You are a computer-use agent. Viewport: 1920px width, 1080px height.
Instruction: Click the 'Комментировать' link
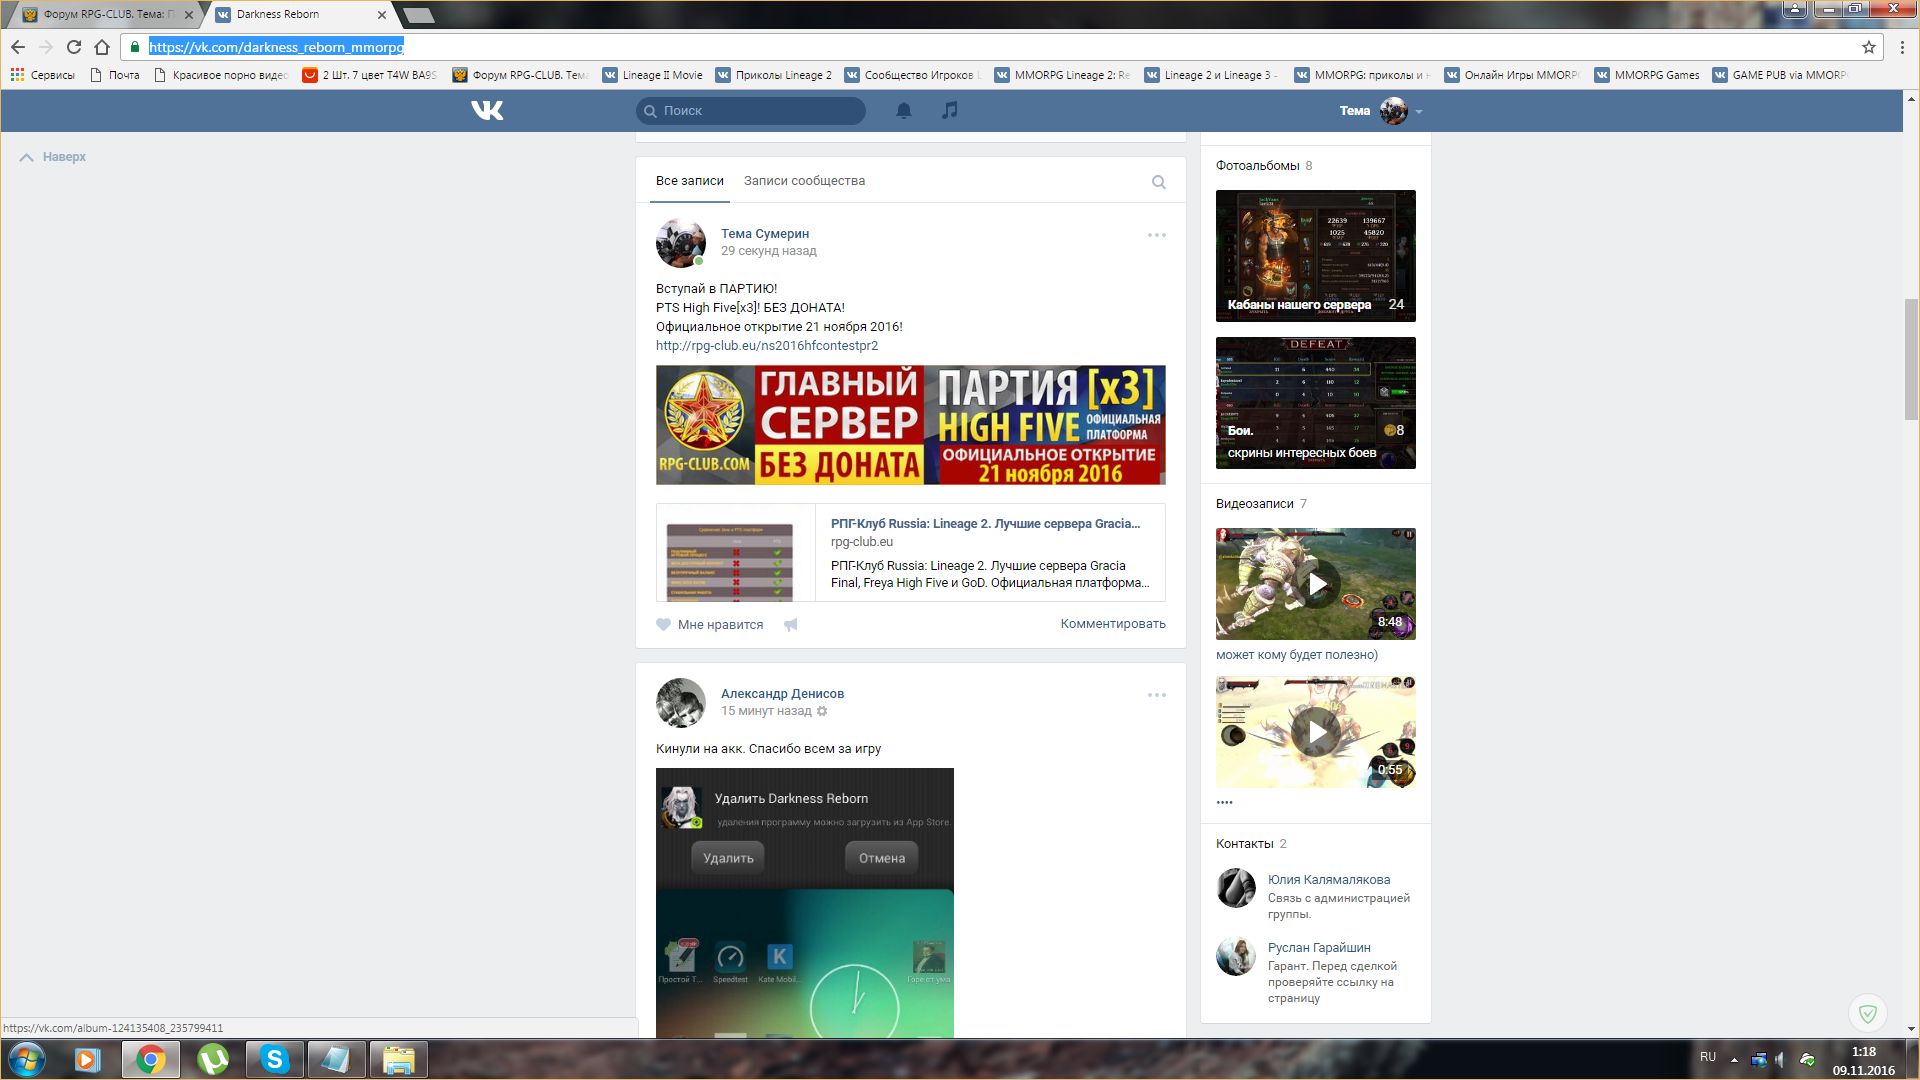pyautogui.click(x=1113, y=624)
